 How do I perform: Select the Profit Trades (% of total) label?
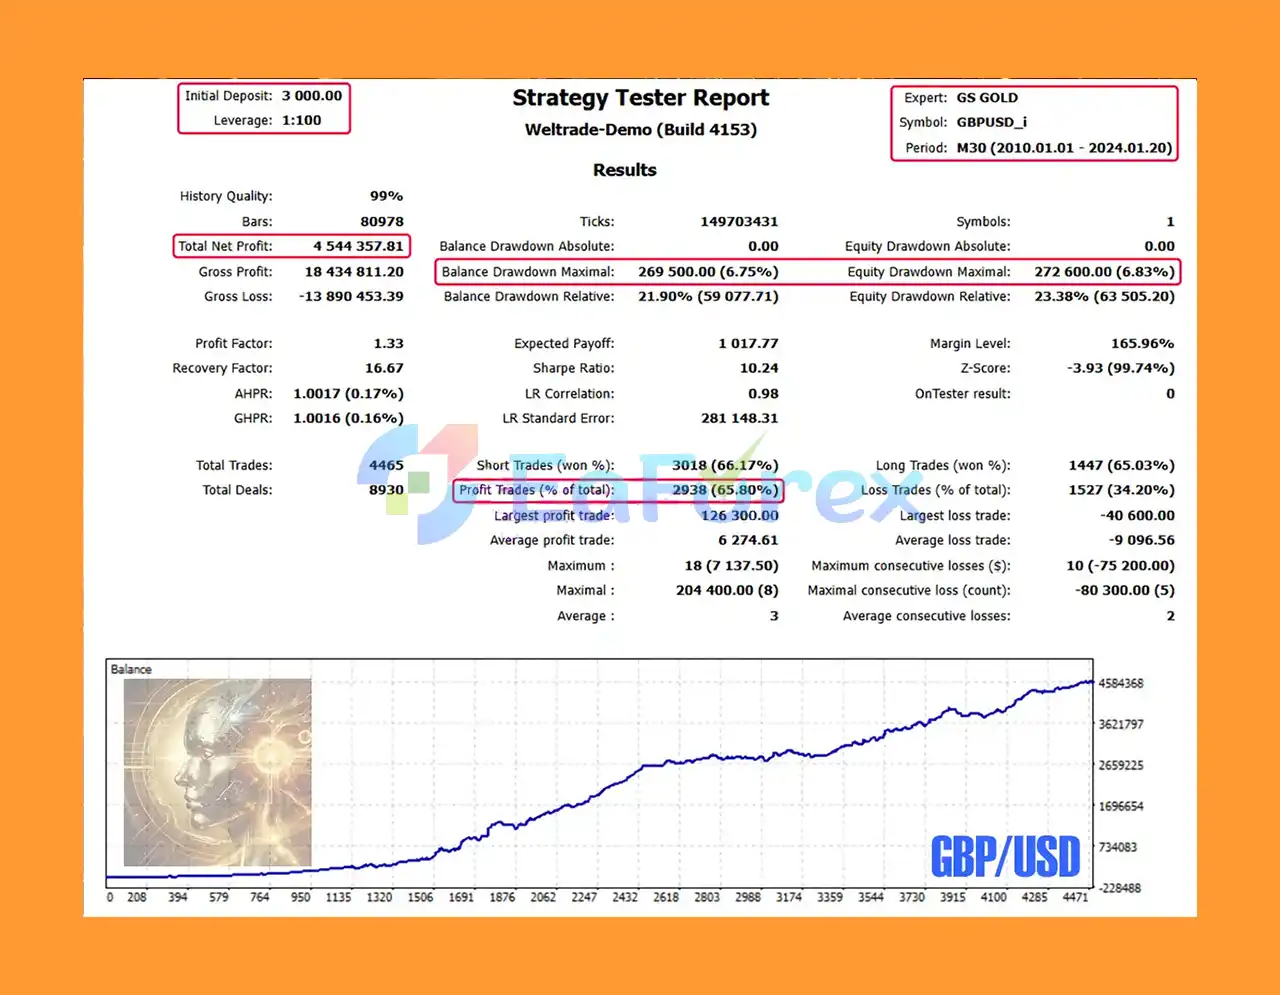536,490
